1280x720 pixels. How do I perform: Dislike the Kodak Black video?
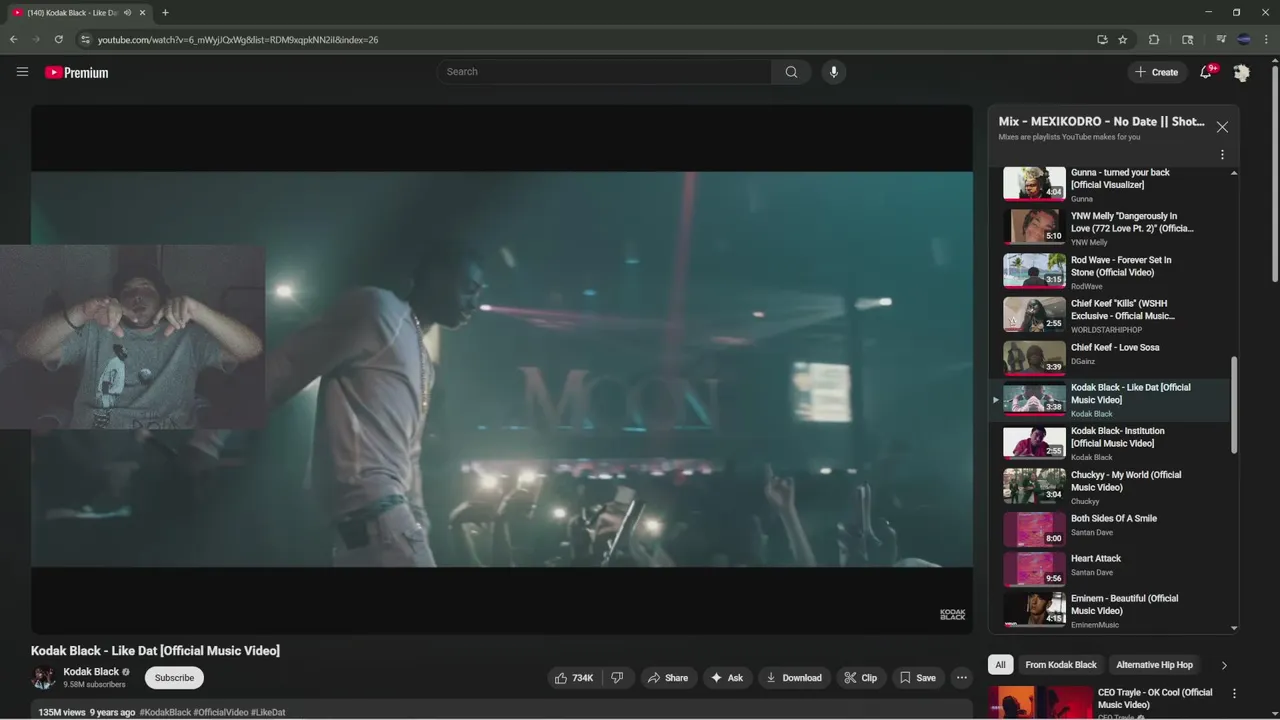617,678
